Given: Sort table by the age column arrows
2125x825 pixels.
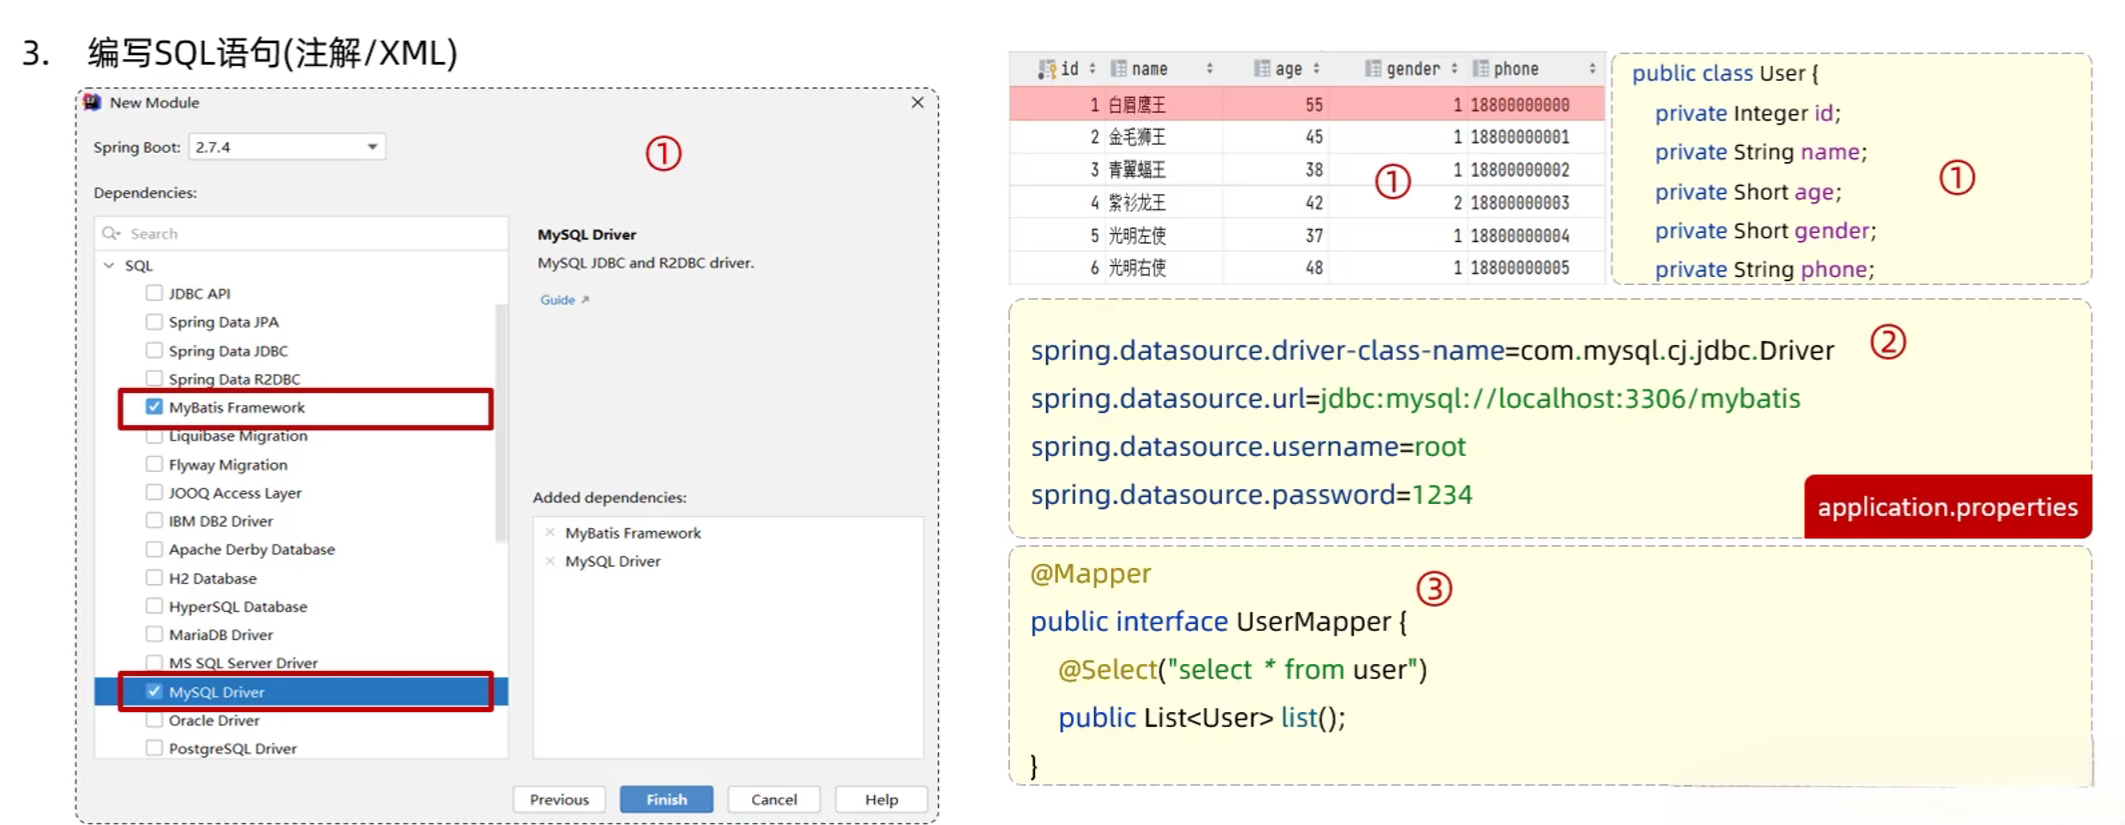Looking at the screenshot, I should [1316, 69].
